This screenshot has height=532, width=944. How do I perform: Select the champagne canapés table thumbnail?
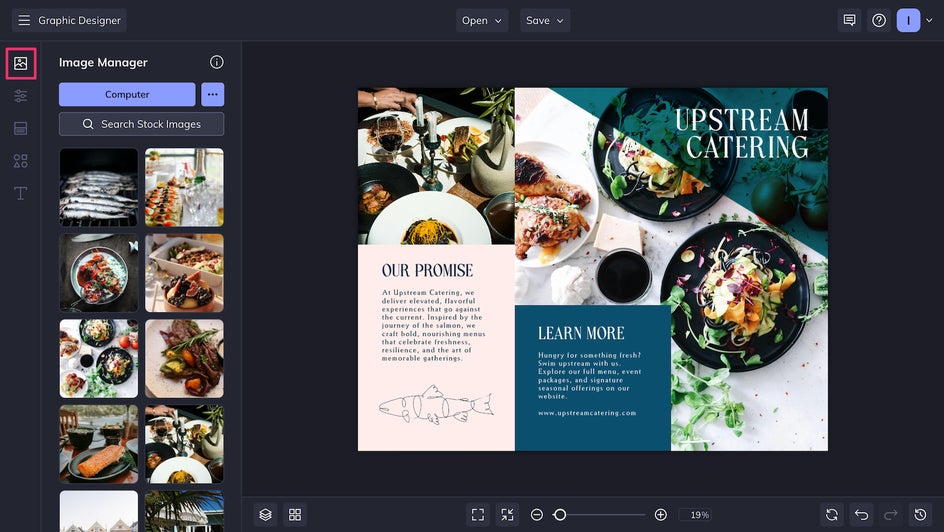(184, 187)
